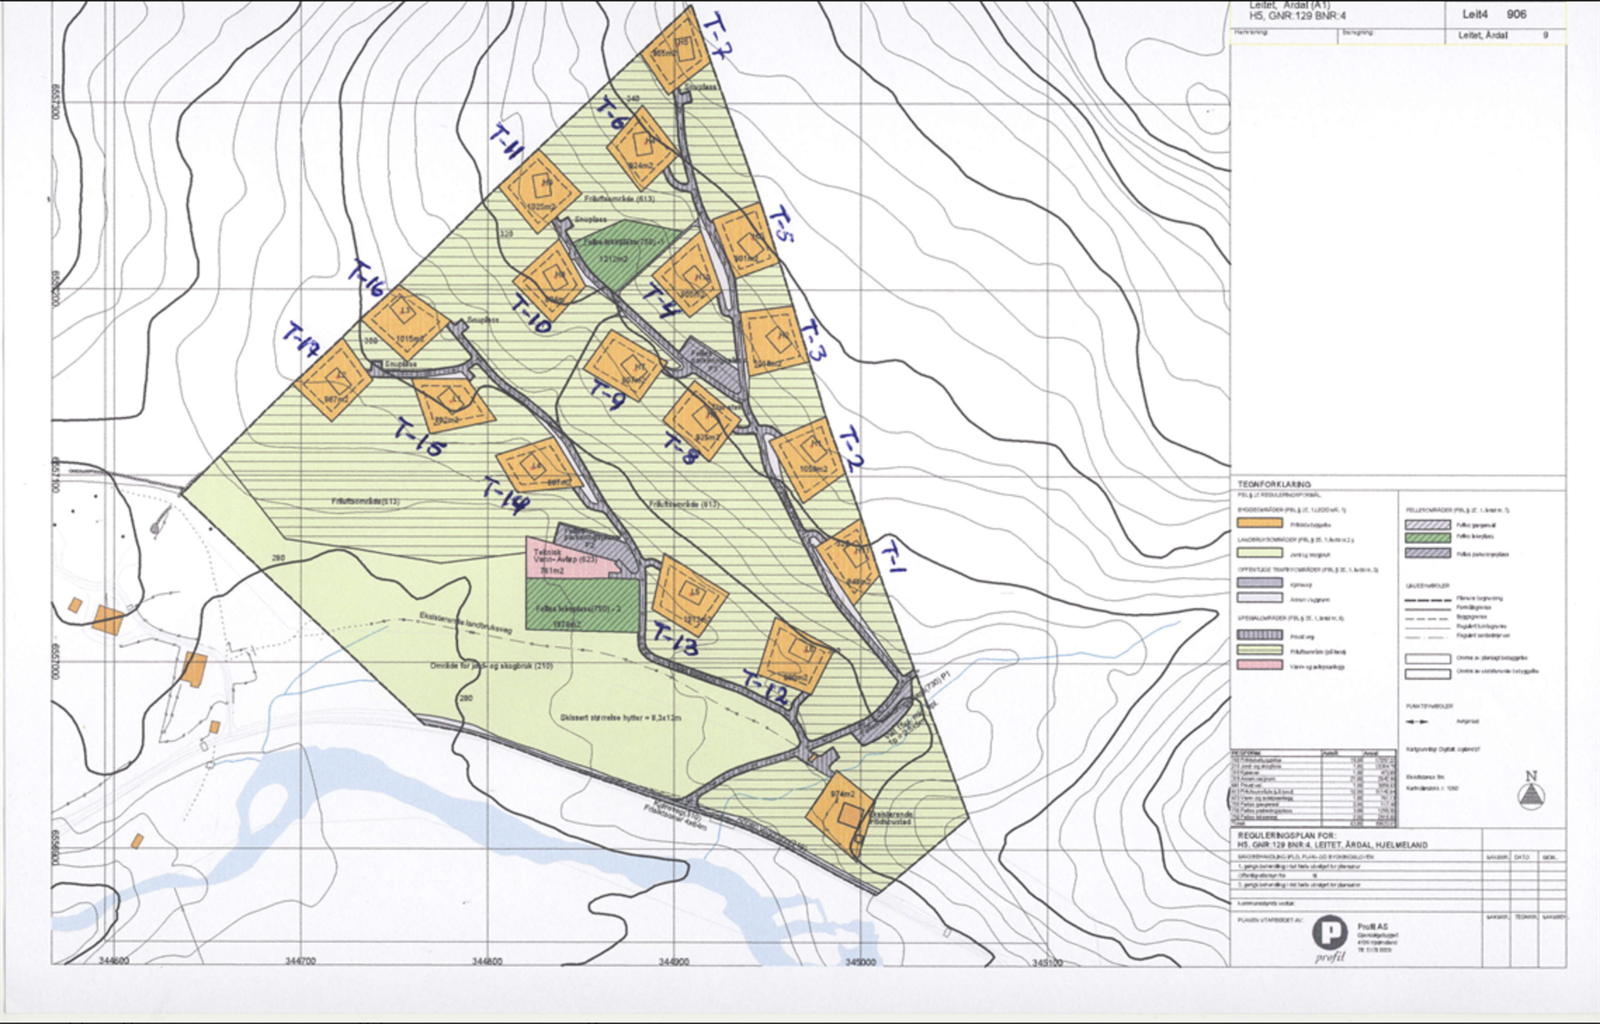Click the 345100 easting coordinate label

click(x=1046, y=962)
